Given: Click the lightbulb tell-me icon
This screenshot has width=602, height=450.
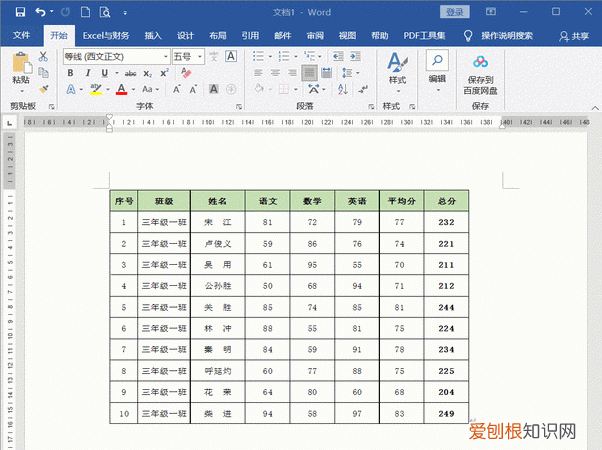Looking at the screenshot, I should [x=468, y=36].
